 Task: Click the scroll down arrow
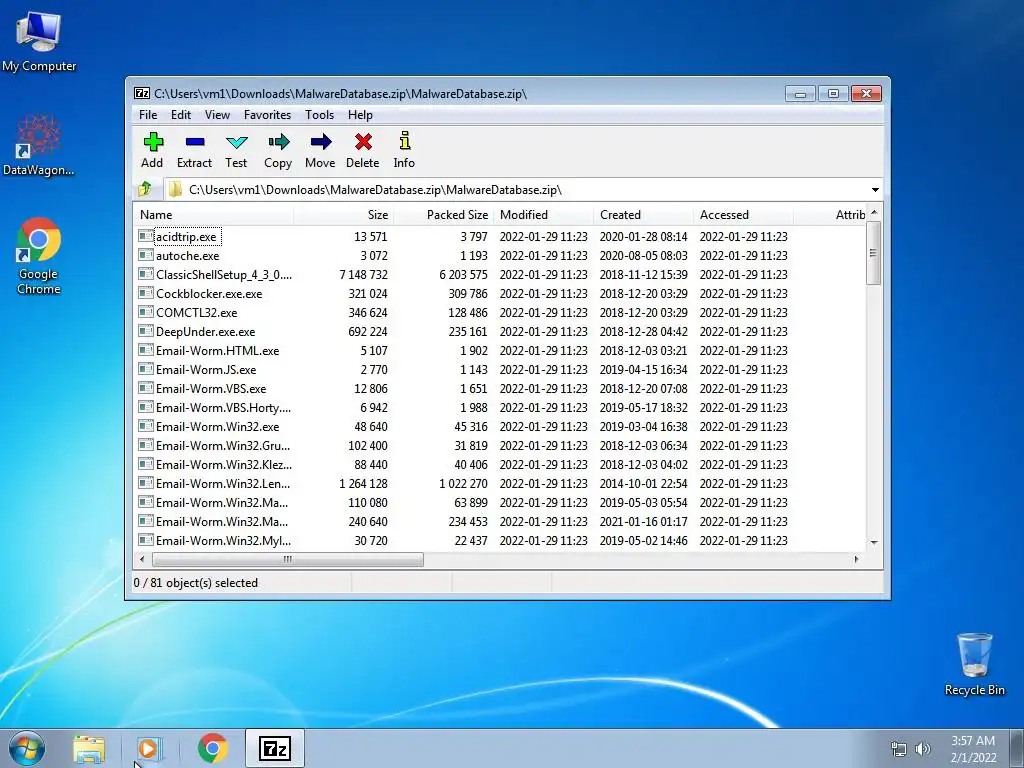(874, 542)
